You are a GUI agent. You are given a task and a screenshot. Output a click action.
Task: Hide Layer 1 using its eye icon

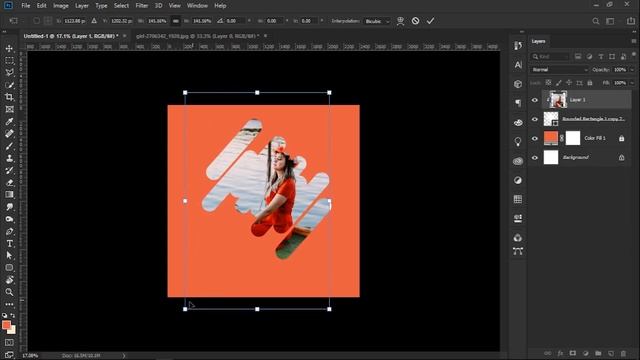click(x=535, y=100)
